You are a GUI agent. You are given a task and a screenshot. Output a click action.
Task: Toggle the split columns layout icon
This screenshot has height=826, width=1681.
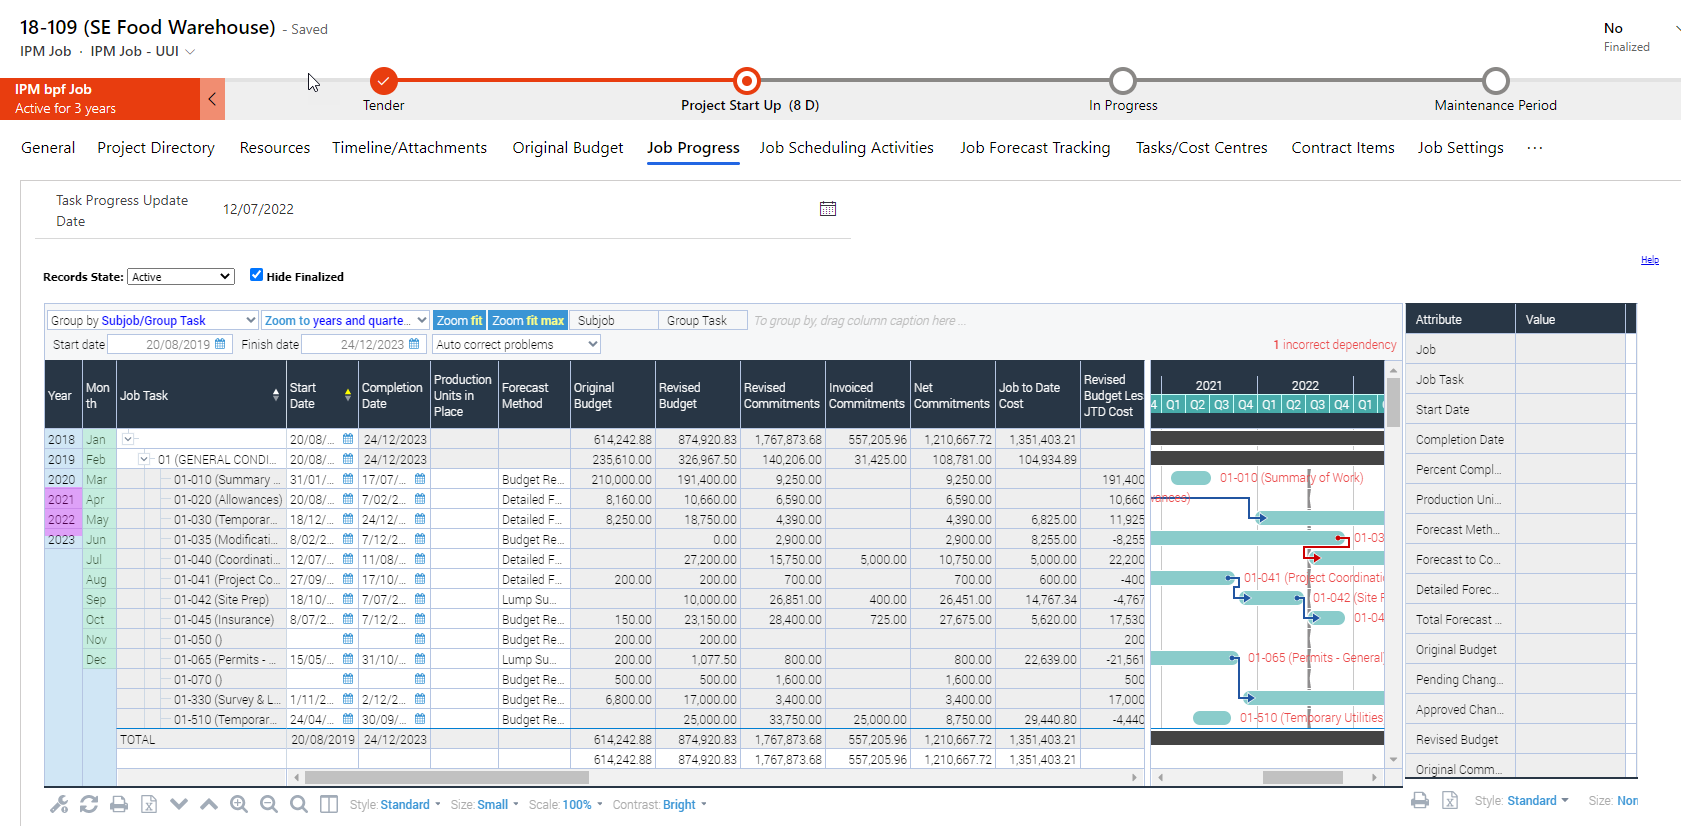(x=329, y=804)
